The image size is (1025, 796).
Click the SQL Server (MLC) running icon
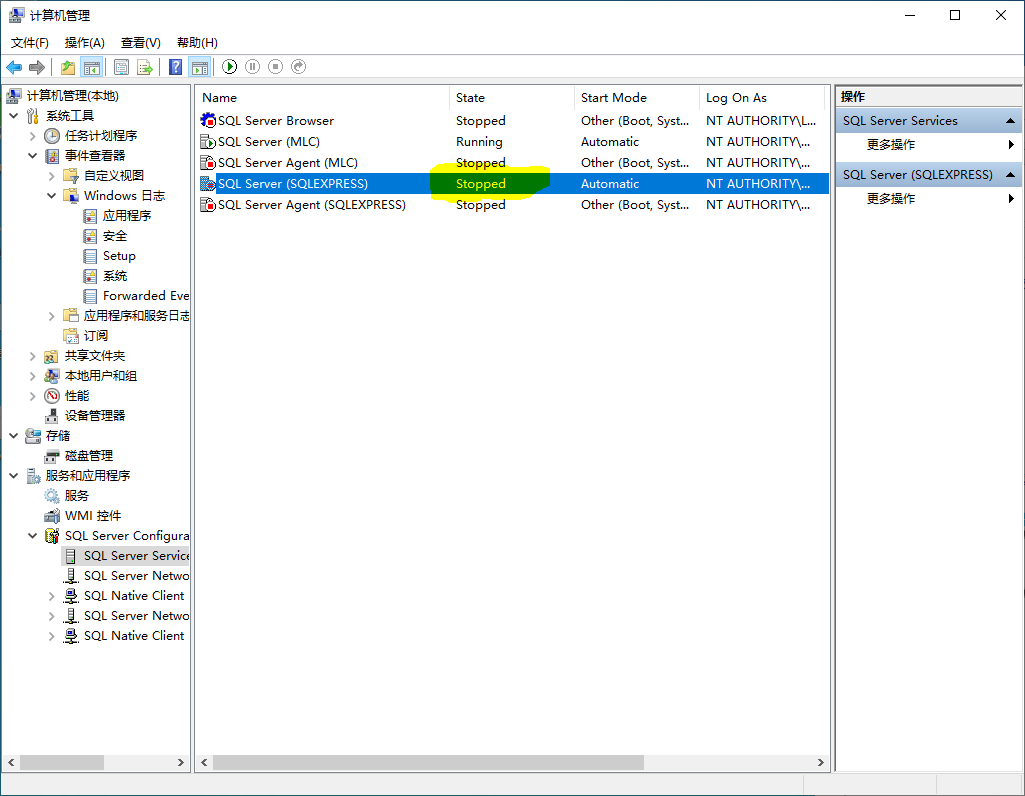tap(208, 141)
